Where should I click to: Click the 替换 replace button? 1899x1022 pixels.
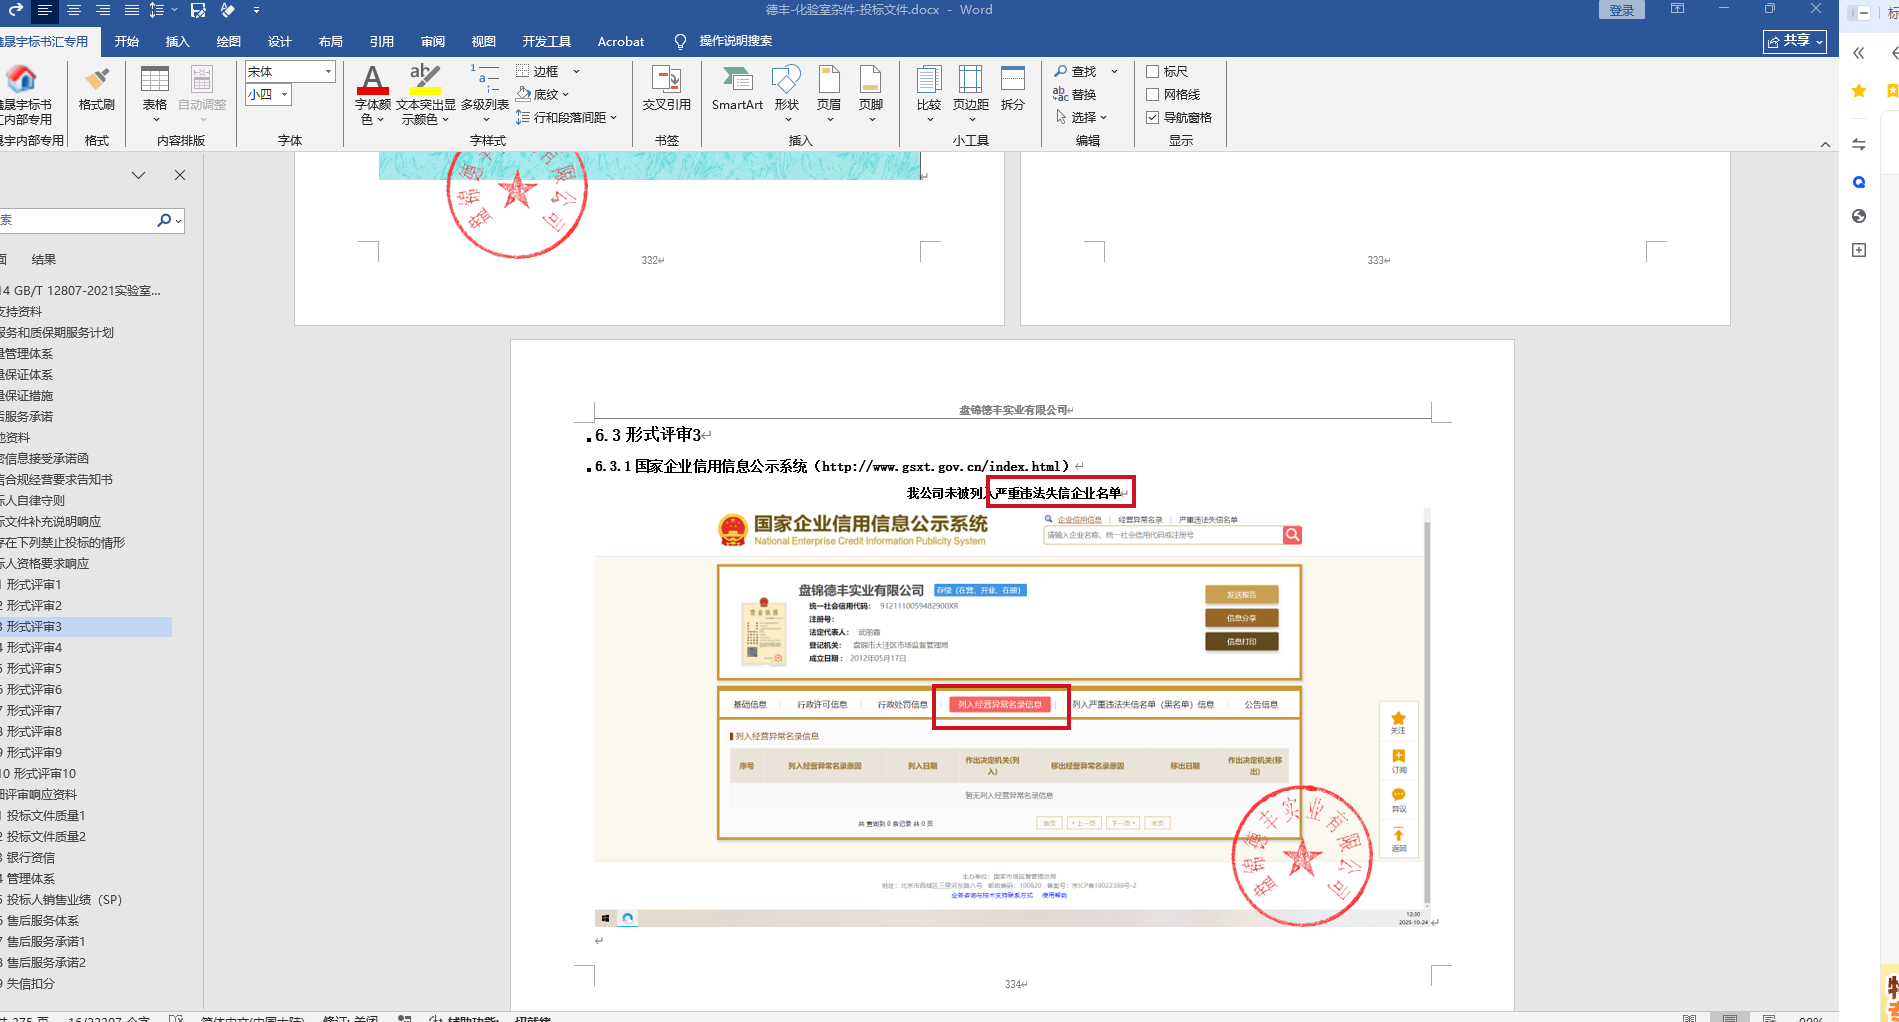coord(1076,94)
